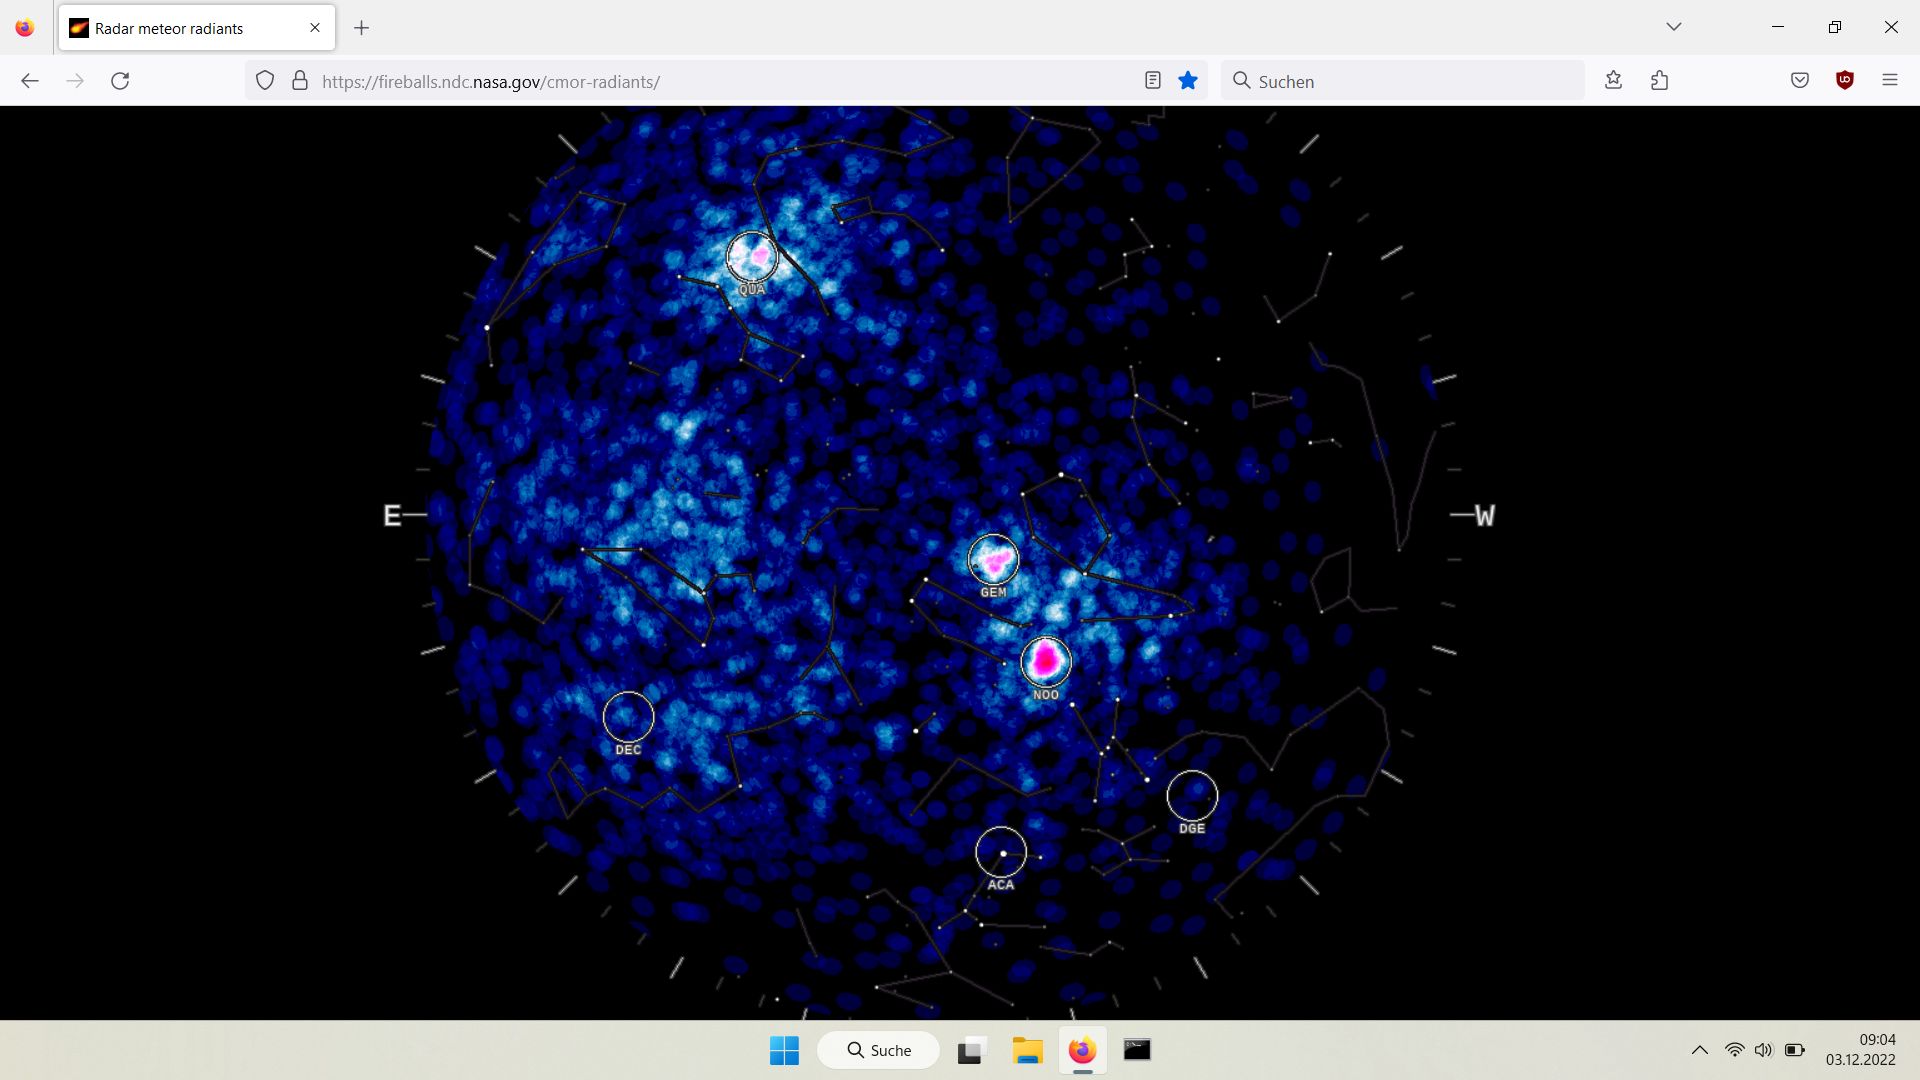Viewport: 1920px width, 1080px height.
Task: Close the Radar meteor radiants tab
Action: click(315, 28)
